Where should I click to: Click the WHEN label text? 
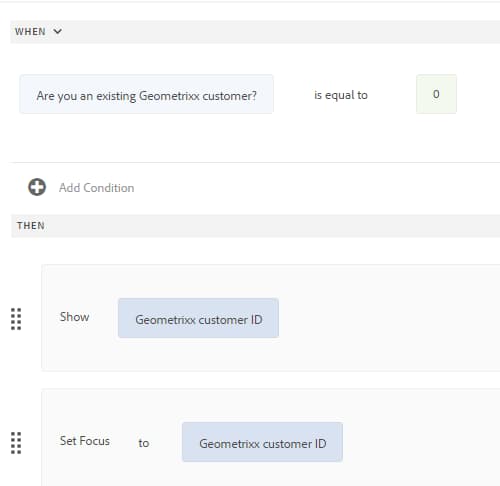pos(30,32)
